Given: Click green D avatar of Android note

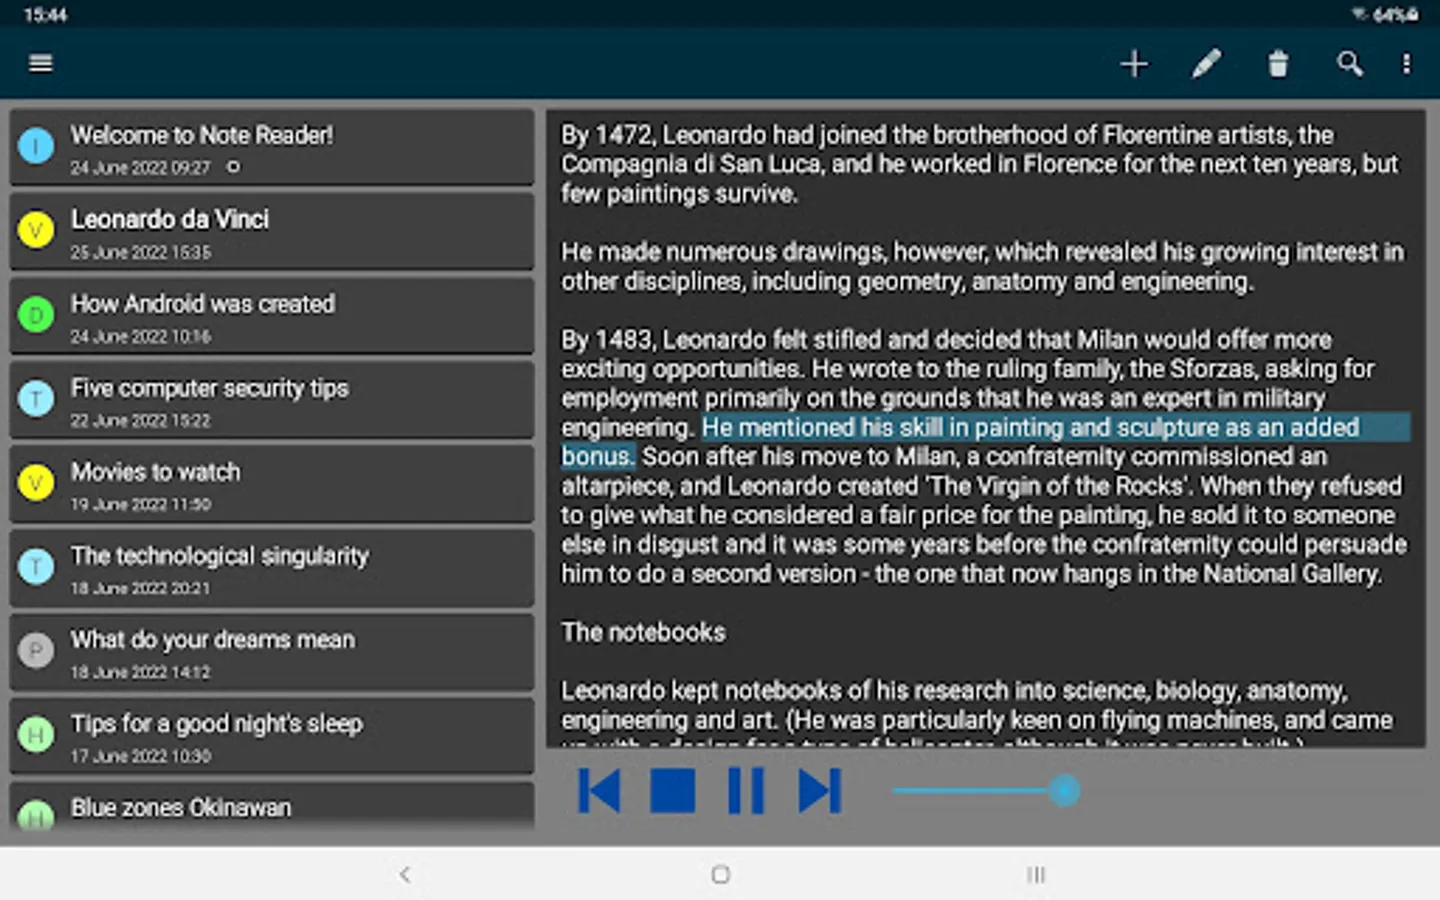Looking at the screenshot, I should click(36, 315).
